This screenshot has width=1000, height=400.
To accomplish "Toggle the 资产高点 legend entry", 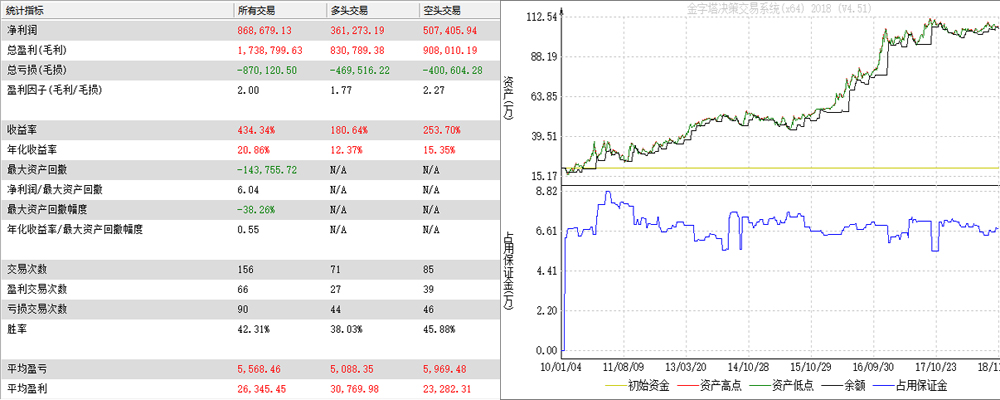I will click(718, 385).
